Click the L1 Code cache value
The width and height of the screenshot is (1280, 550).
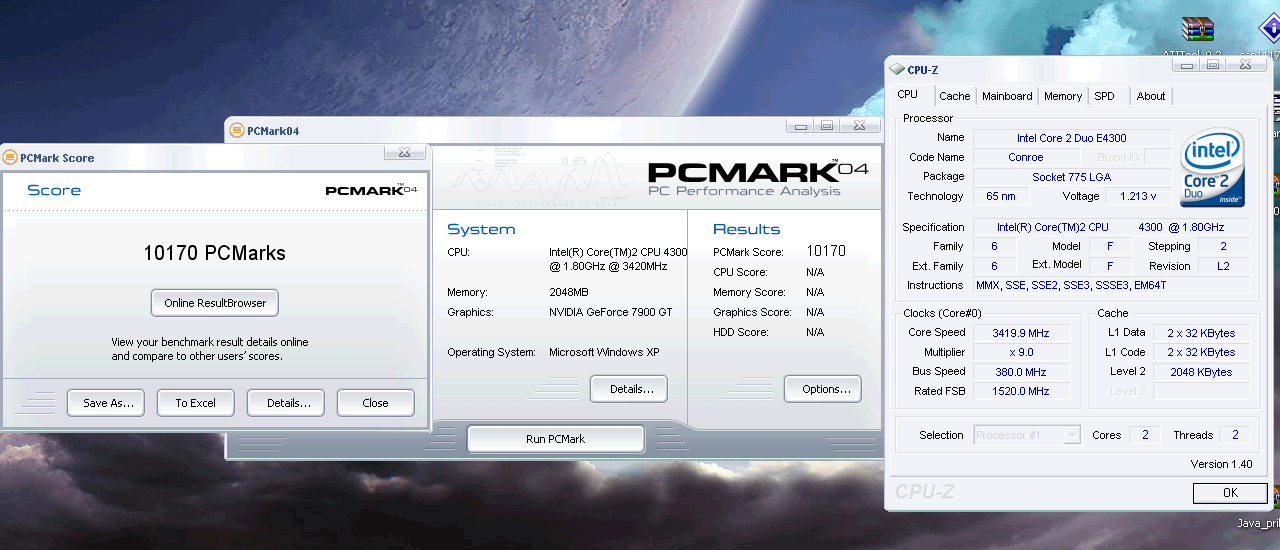(x=1201, y=352)
